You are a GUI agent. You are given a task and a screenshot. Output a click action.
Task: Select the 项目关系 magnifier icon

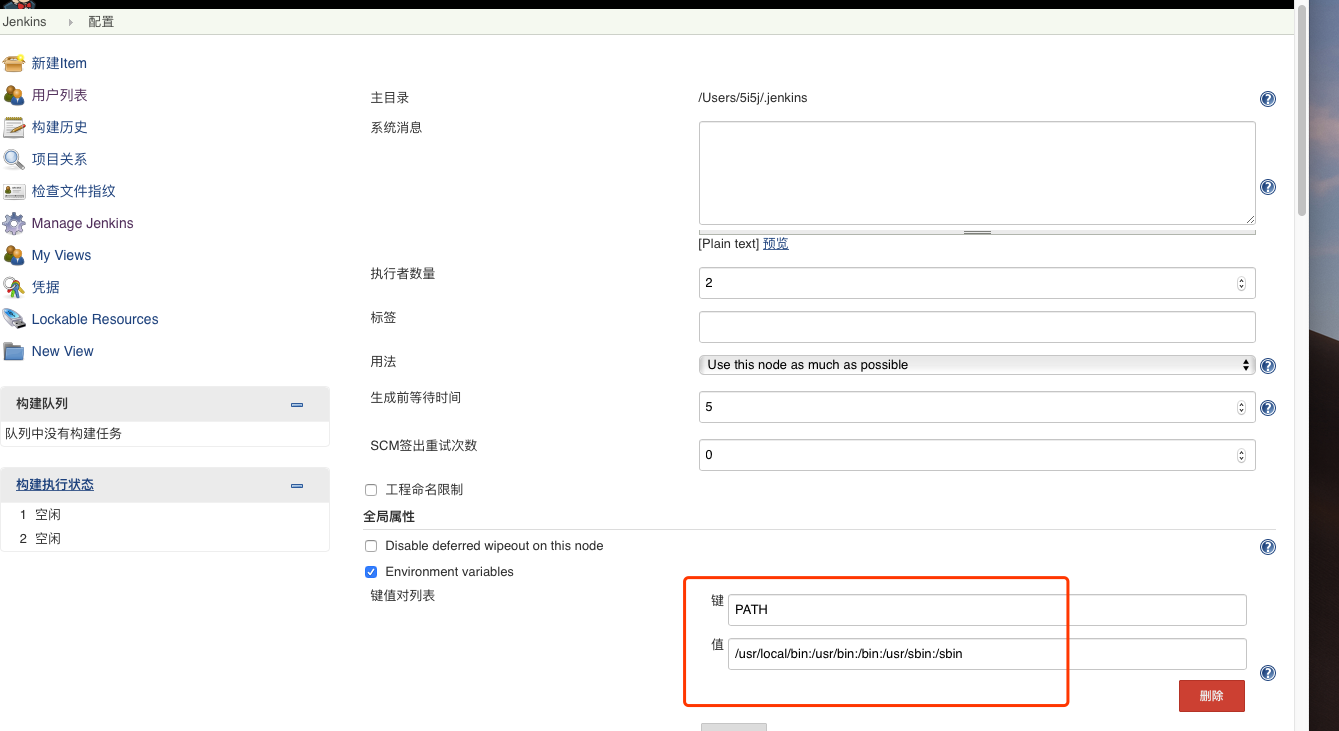14,159
